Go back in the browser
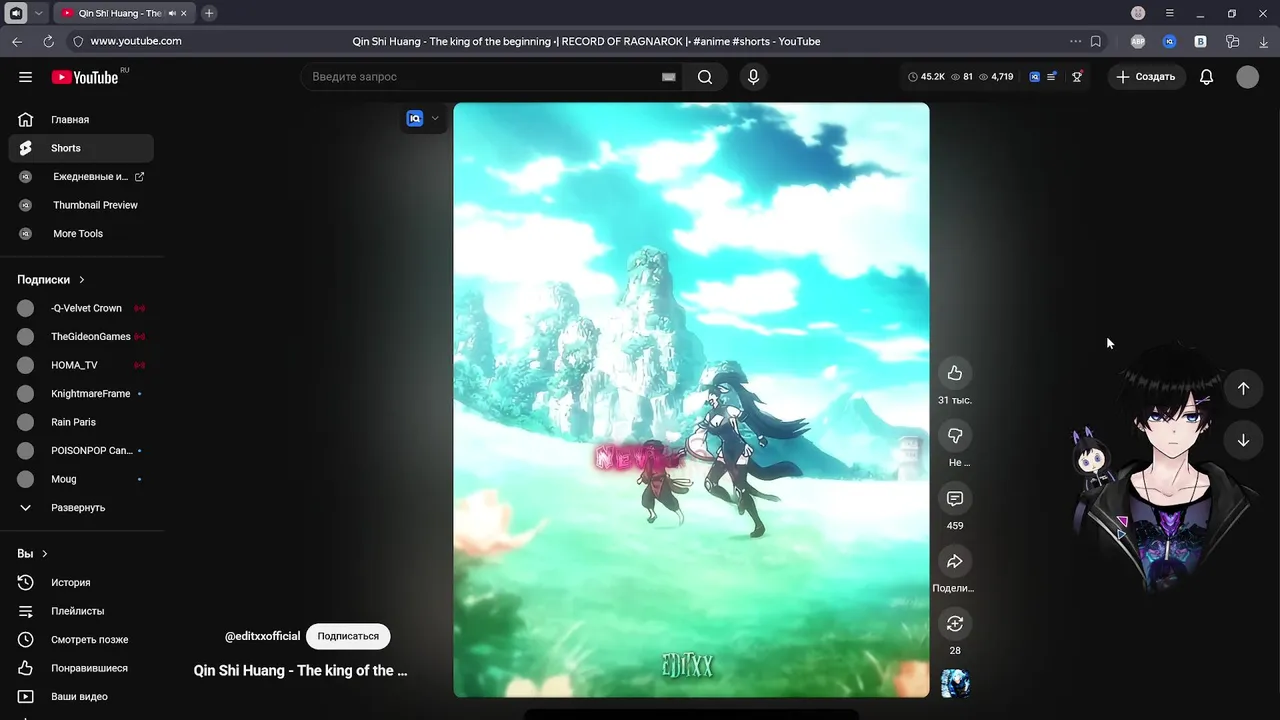The height and width of the screenshot is (720, 1280). (x=17, y=41)
